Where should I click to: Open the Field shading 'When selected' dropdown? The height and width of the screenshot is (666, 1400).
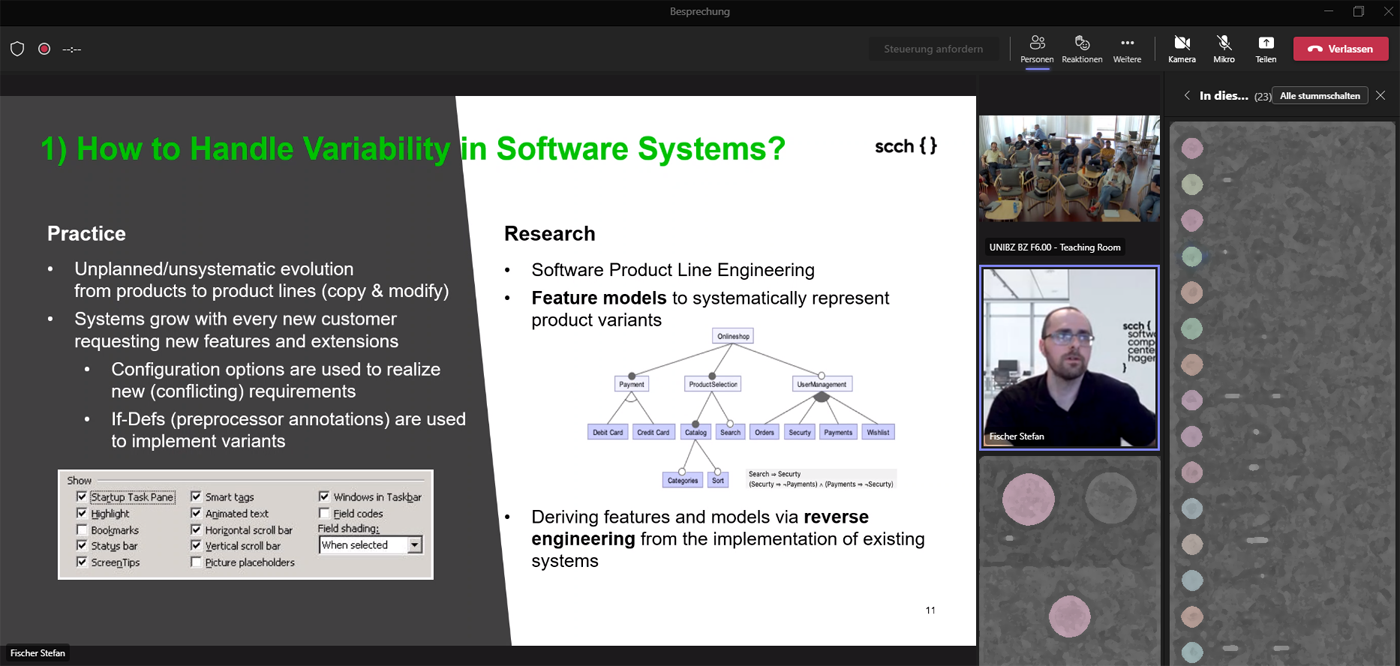[x=415, y=545]
